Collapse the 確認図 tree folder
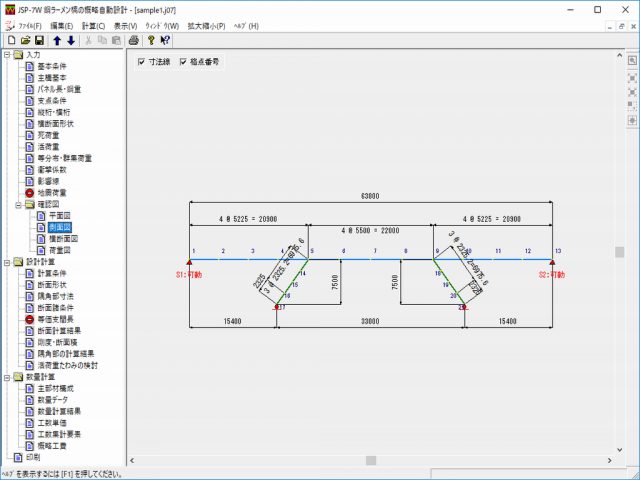Image resolution: width=640 pixels, height=480 pixels. point(18,203)
